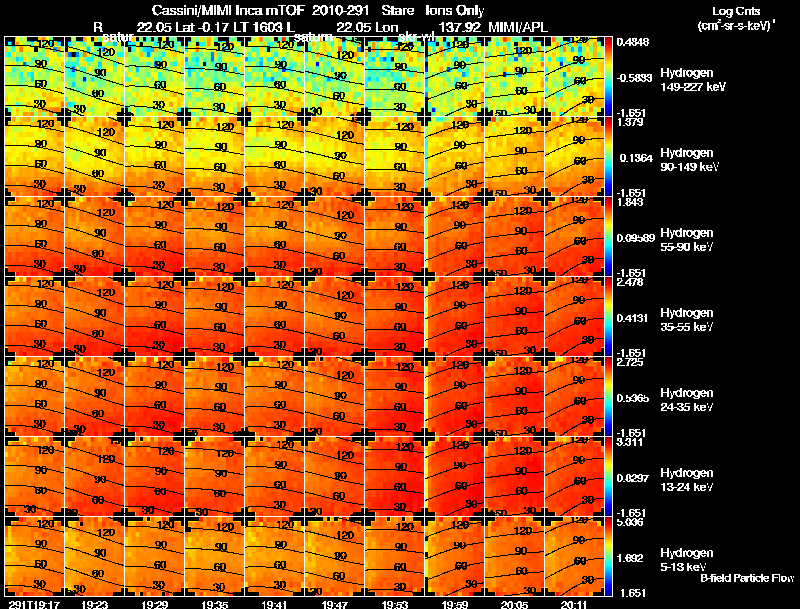Select the 149-227 keV image panel at 19:17
This screenshot has width=800, height=609.
[35, 77]
